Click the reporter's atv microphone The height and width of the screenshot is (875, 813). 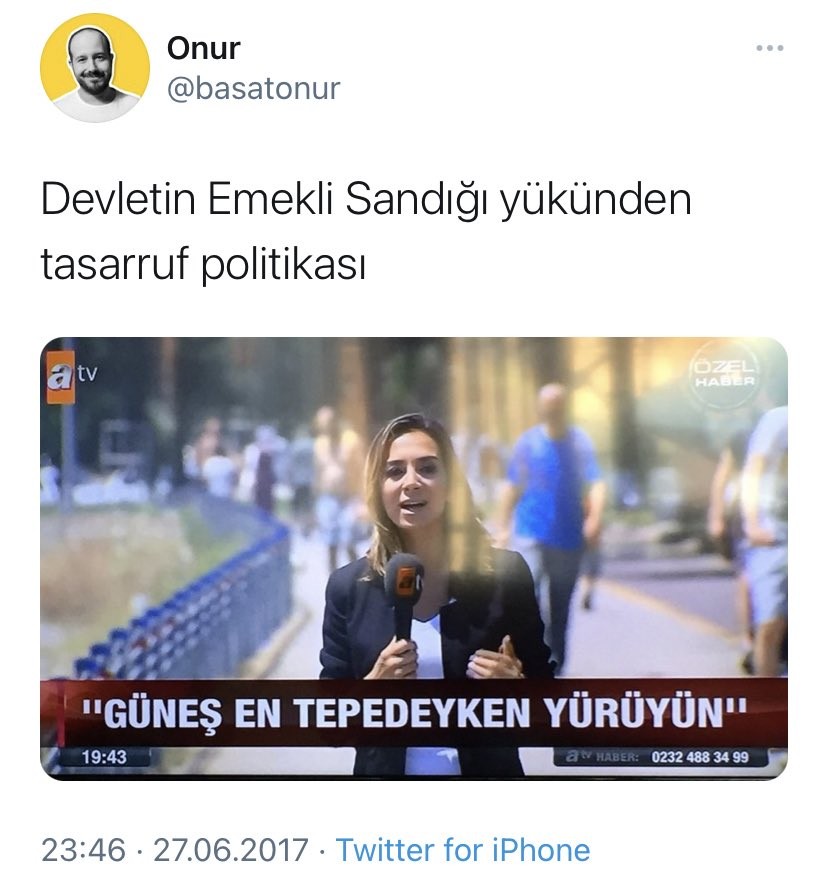coord(403,595)
